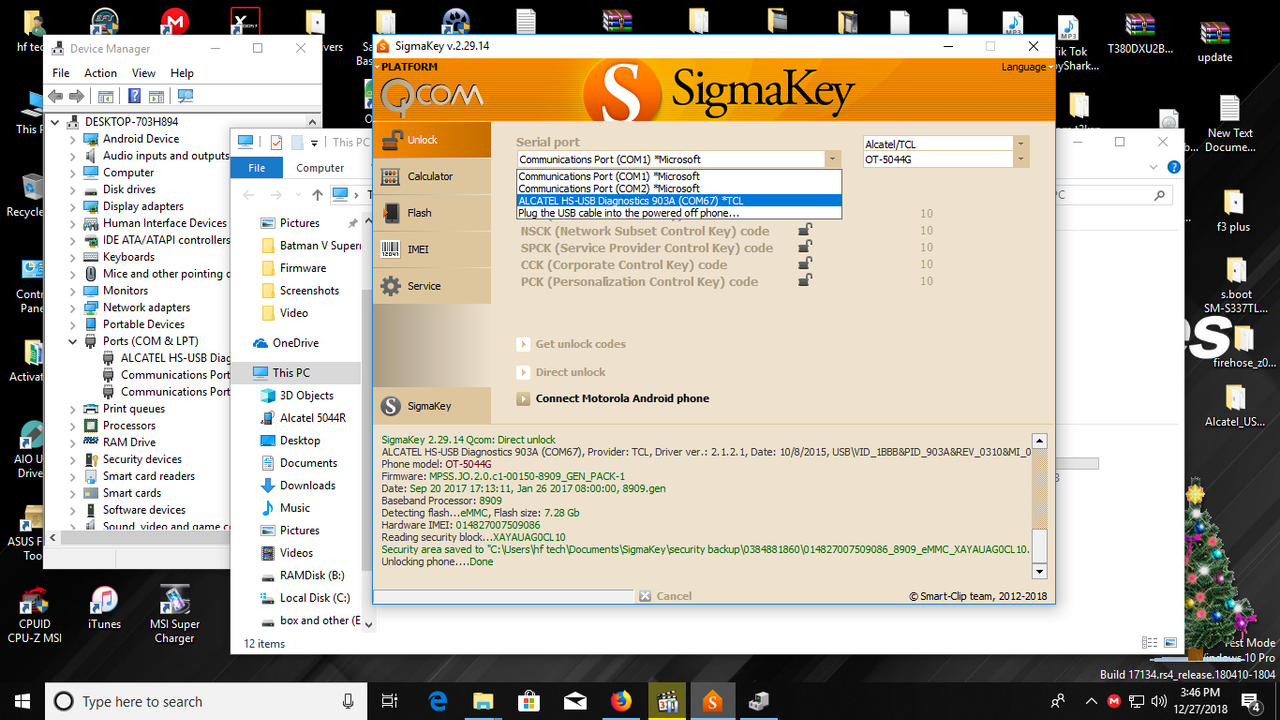Select Communications Port (COM2) in port list

679,188
